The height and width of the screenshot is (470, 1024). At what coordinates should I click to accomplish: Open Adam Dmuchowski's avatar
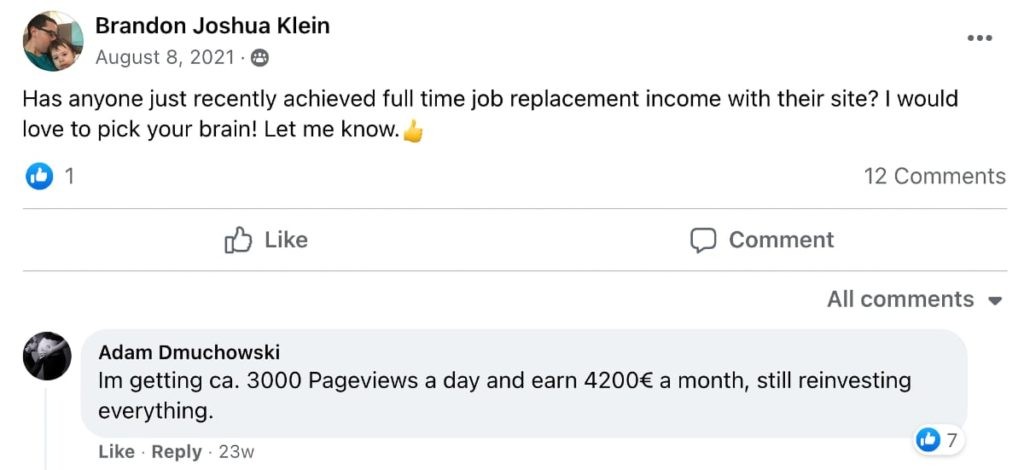point(47,356)
